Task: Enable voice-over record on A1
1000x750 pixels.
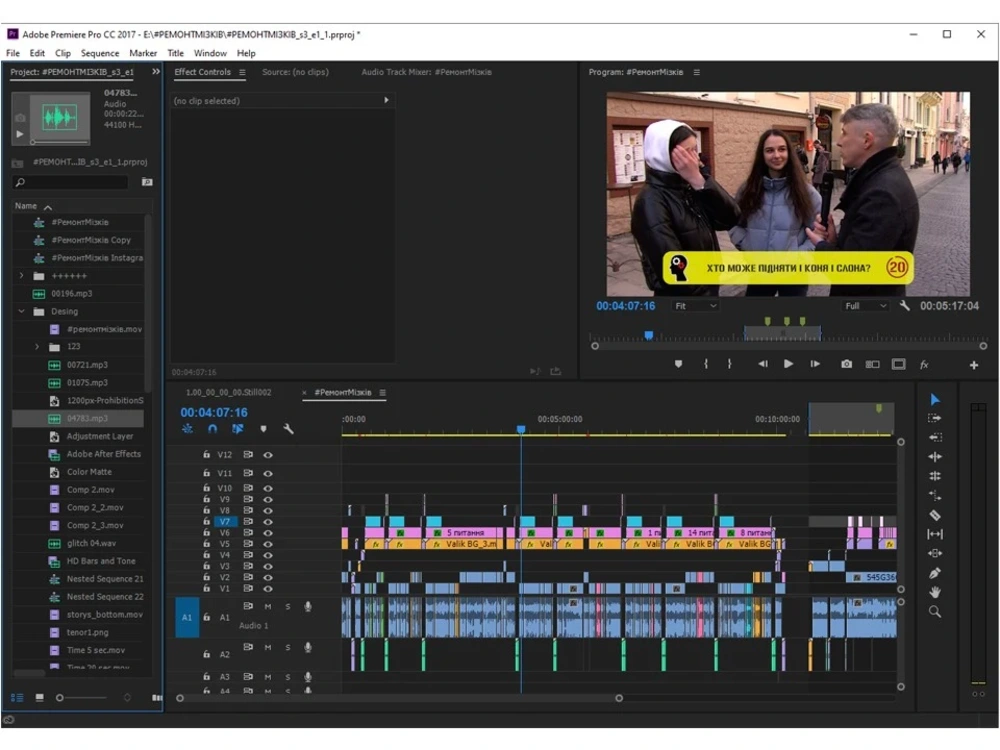Action: tap(308, 607)
